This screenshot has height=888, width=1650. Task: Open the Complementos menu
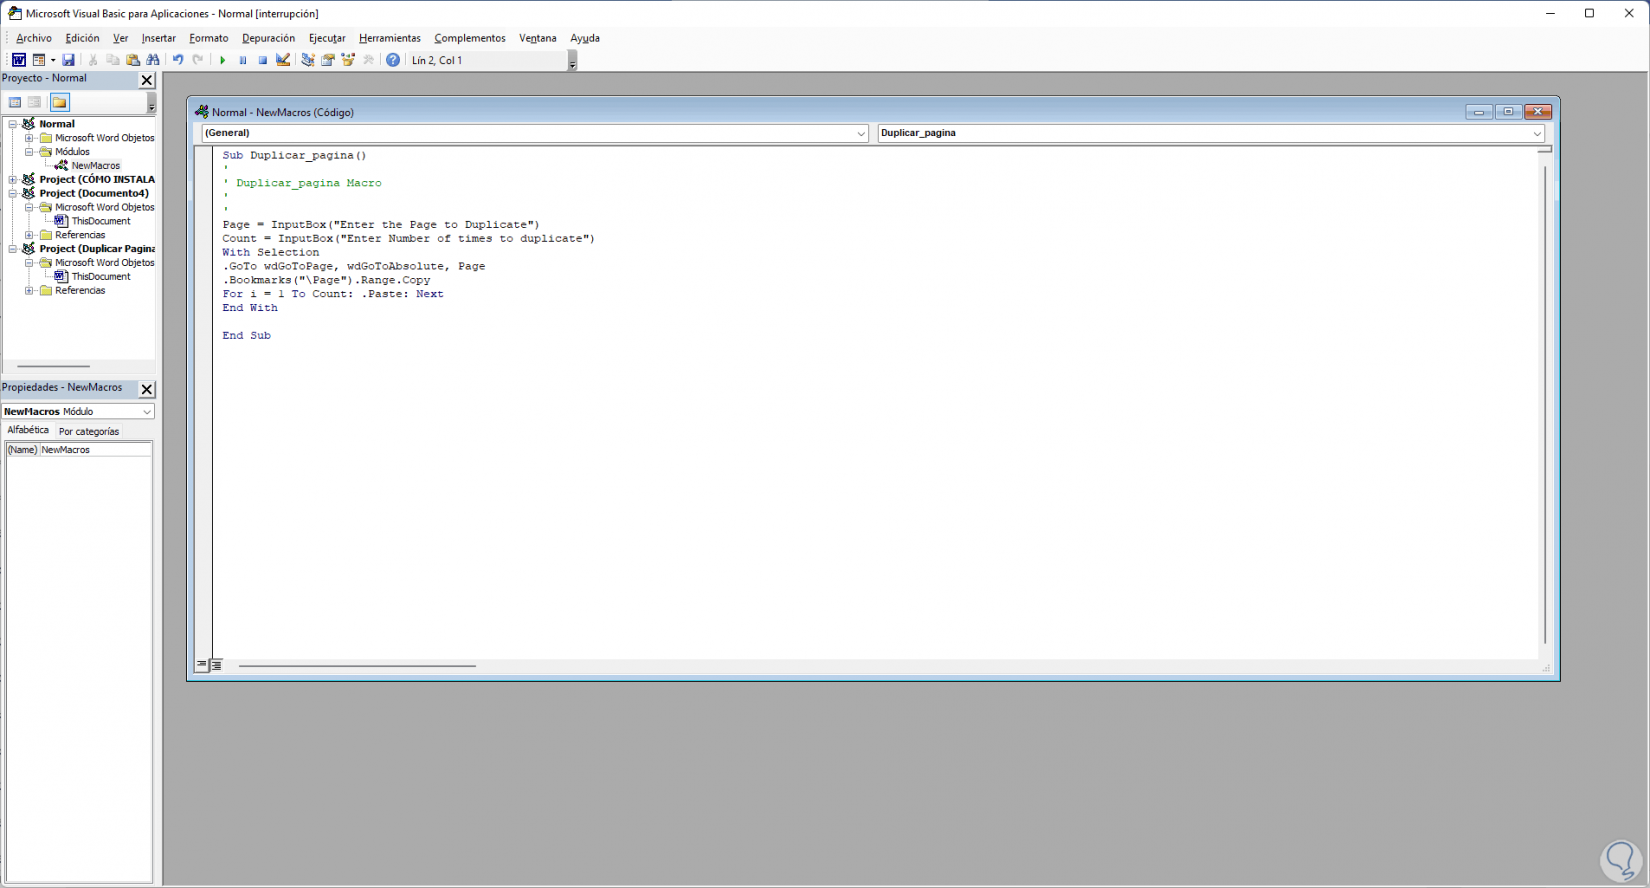(x=470, y=38)
